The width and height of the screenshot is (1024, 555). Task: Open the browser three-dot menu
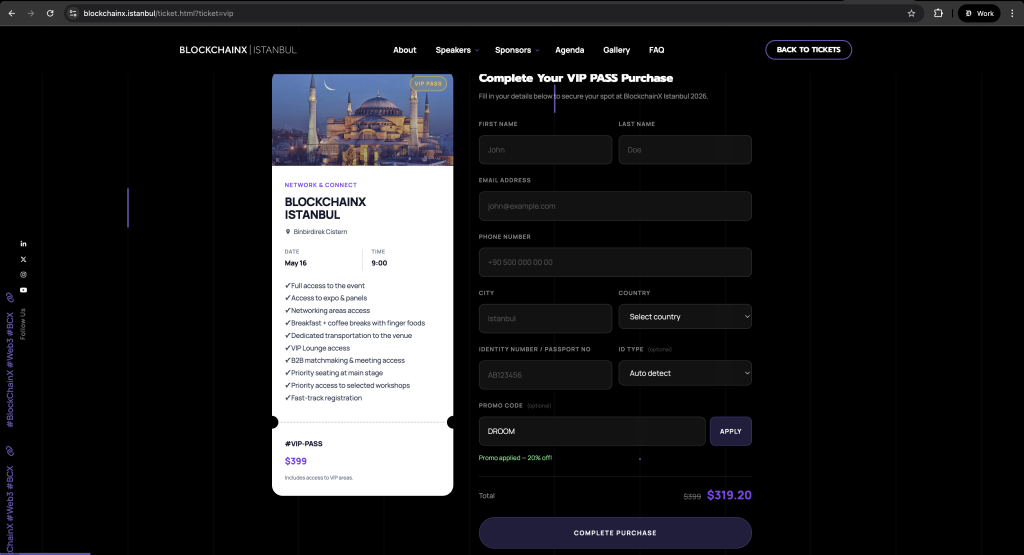tap(1012, 13)
